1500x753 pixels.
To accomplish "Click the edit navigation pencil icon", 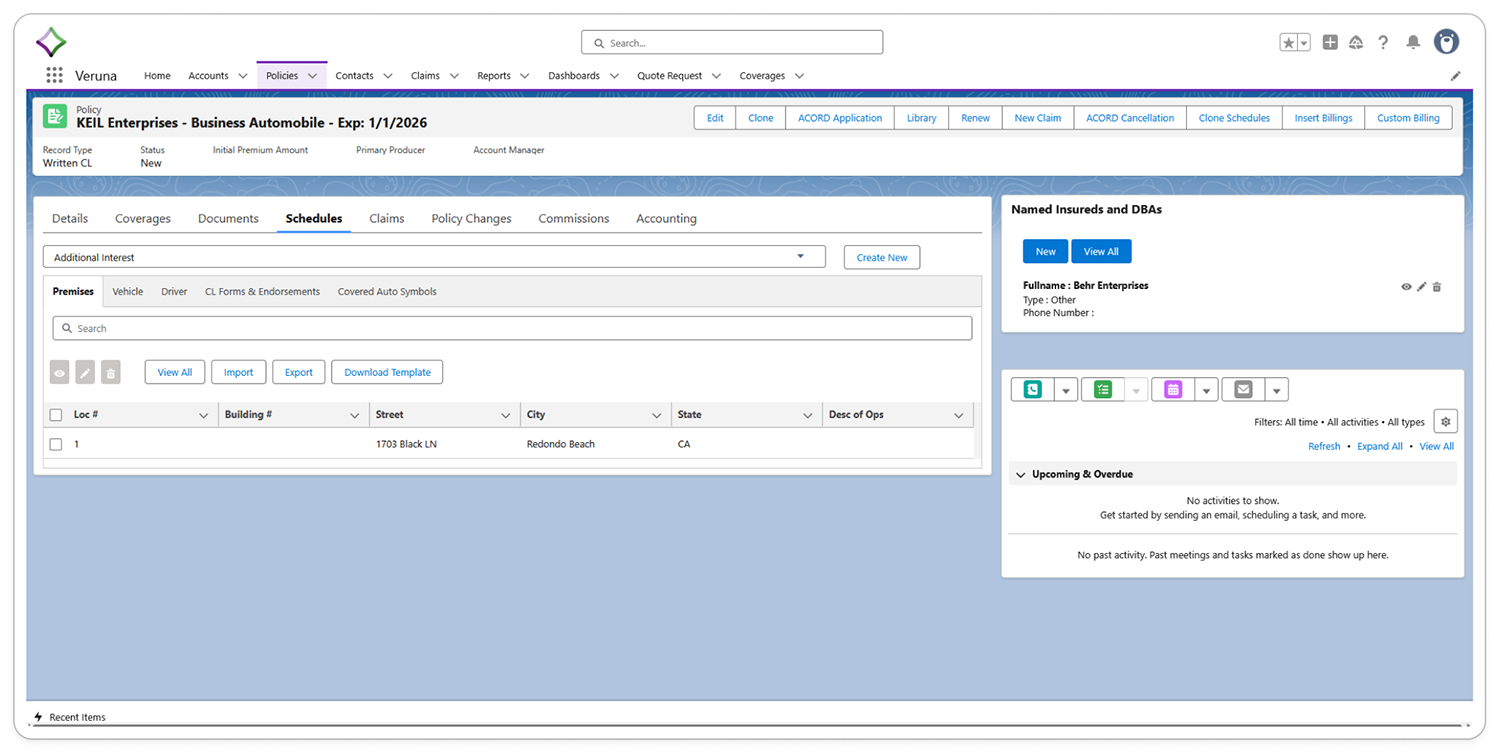I will [x=1456, y=76].
